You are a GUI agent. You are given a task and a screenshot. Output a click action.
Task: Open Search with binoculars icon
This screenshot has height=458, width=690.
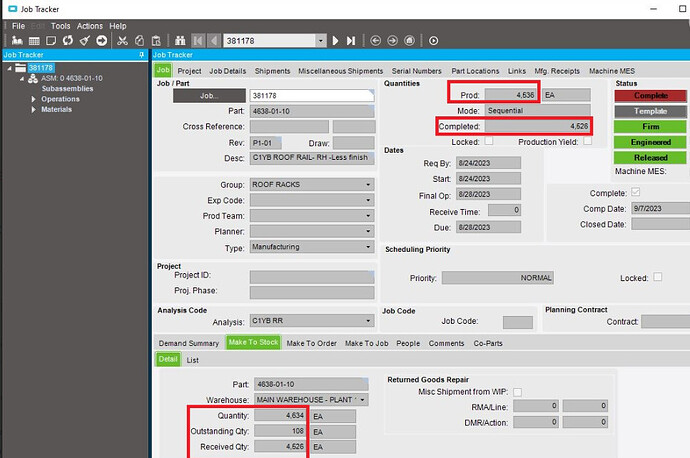[x=180, y=40]
